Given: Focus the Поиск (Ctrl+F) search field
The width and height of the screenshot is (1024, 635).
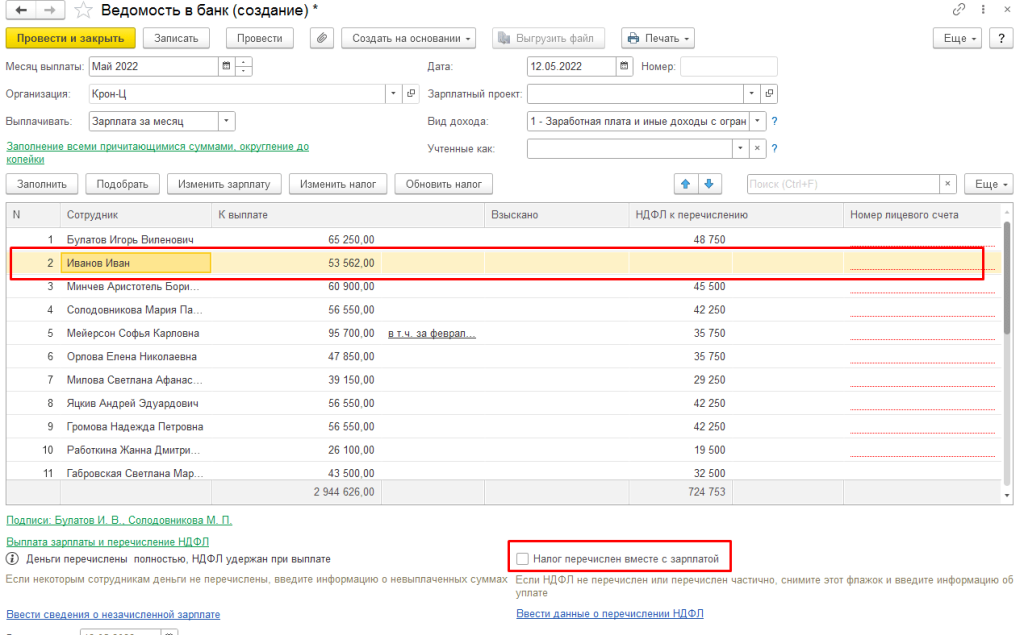Looking at the screenshot, I should pyautogui.click(x=843, y=184).
